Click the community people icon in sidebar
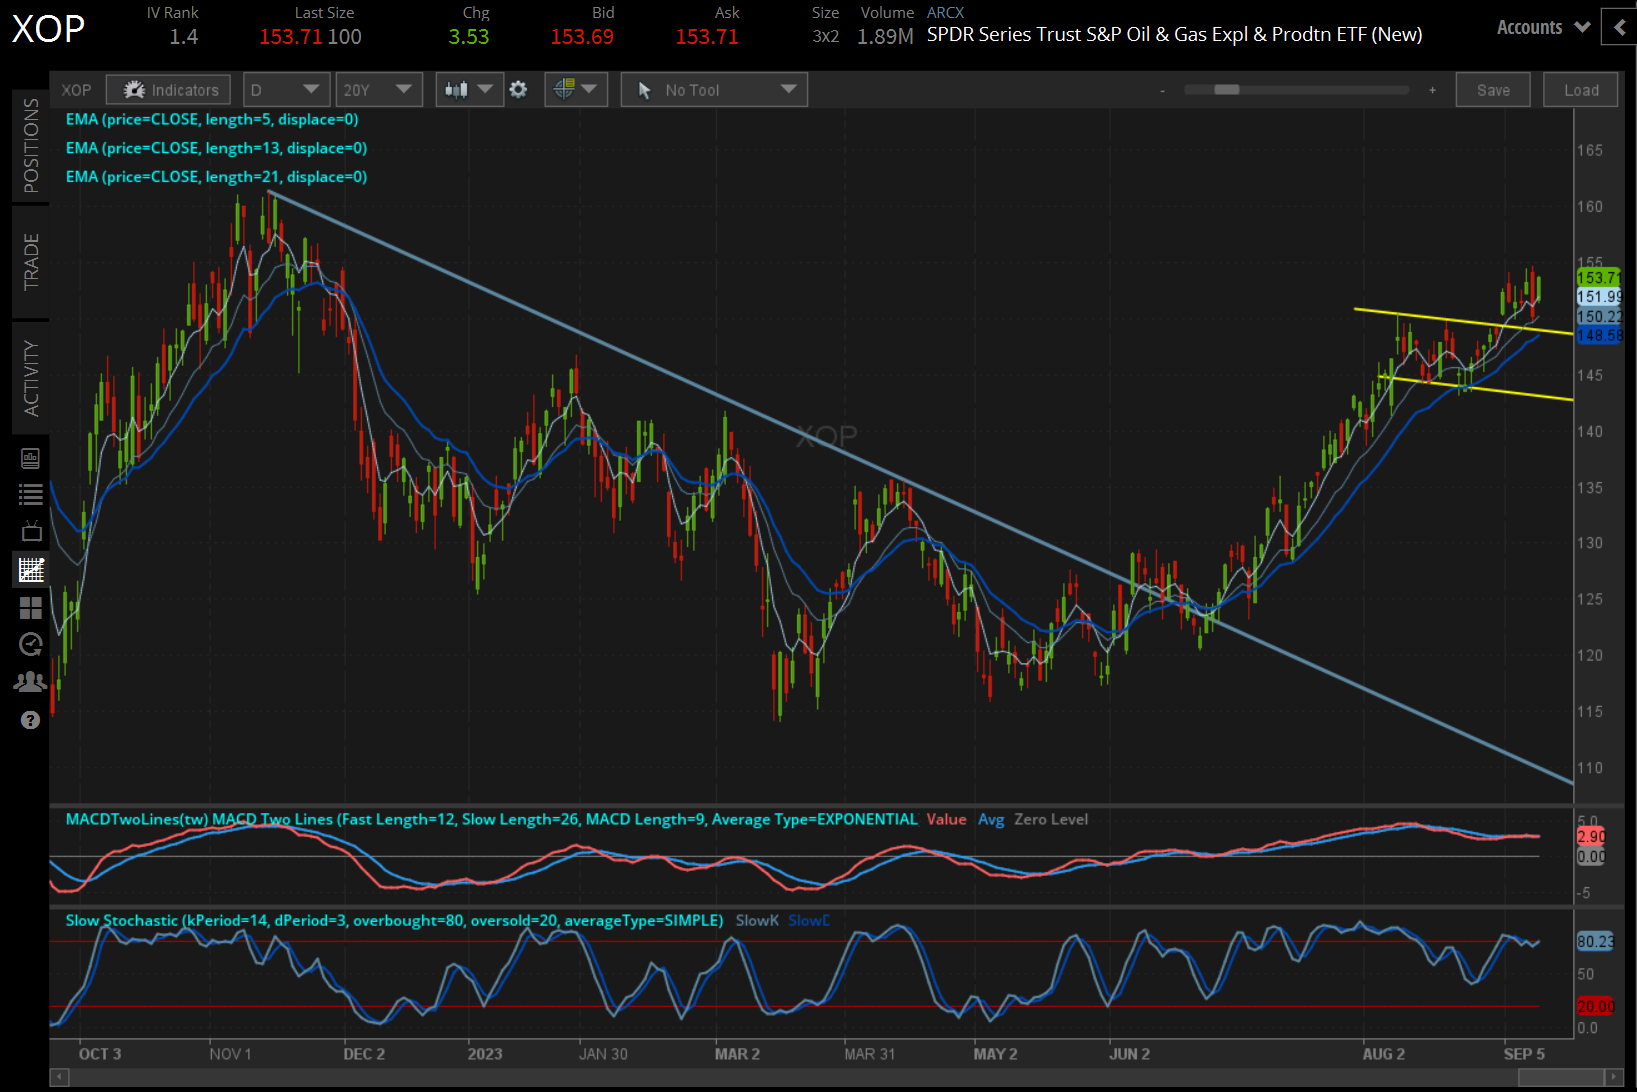The height and width of the screenshot is (1092, 1637). click(x=30, y=681)
